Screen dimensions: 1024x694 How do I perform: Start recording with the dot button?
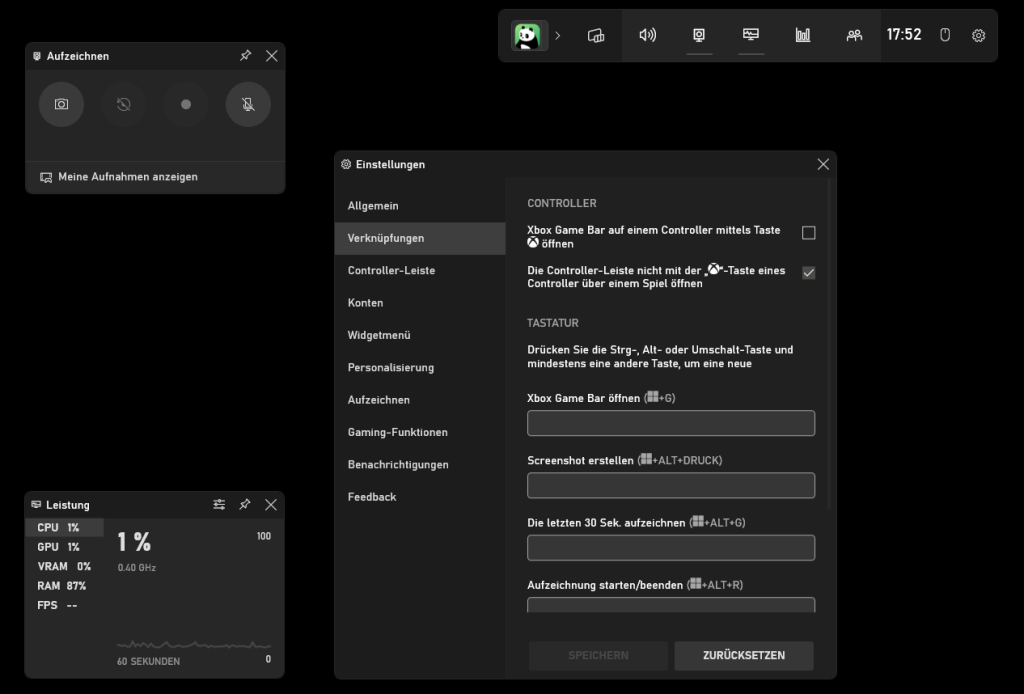point(186,104)
